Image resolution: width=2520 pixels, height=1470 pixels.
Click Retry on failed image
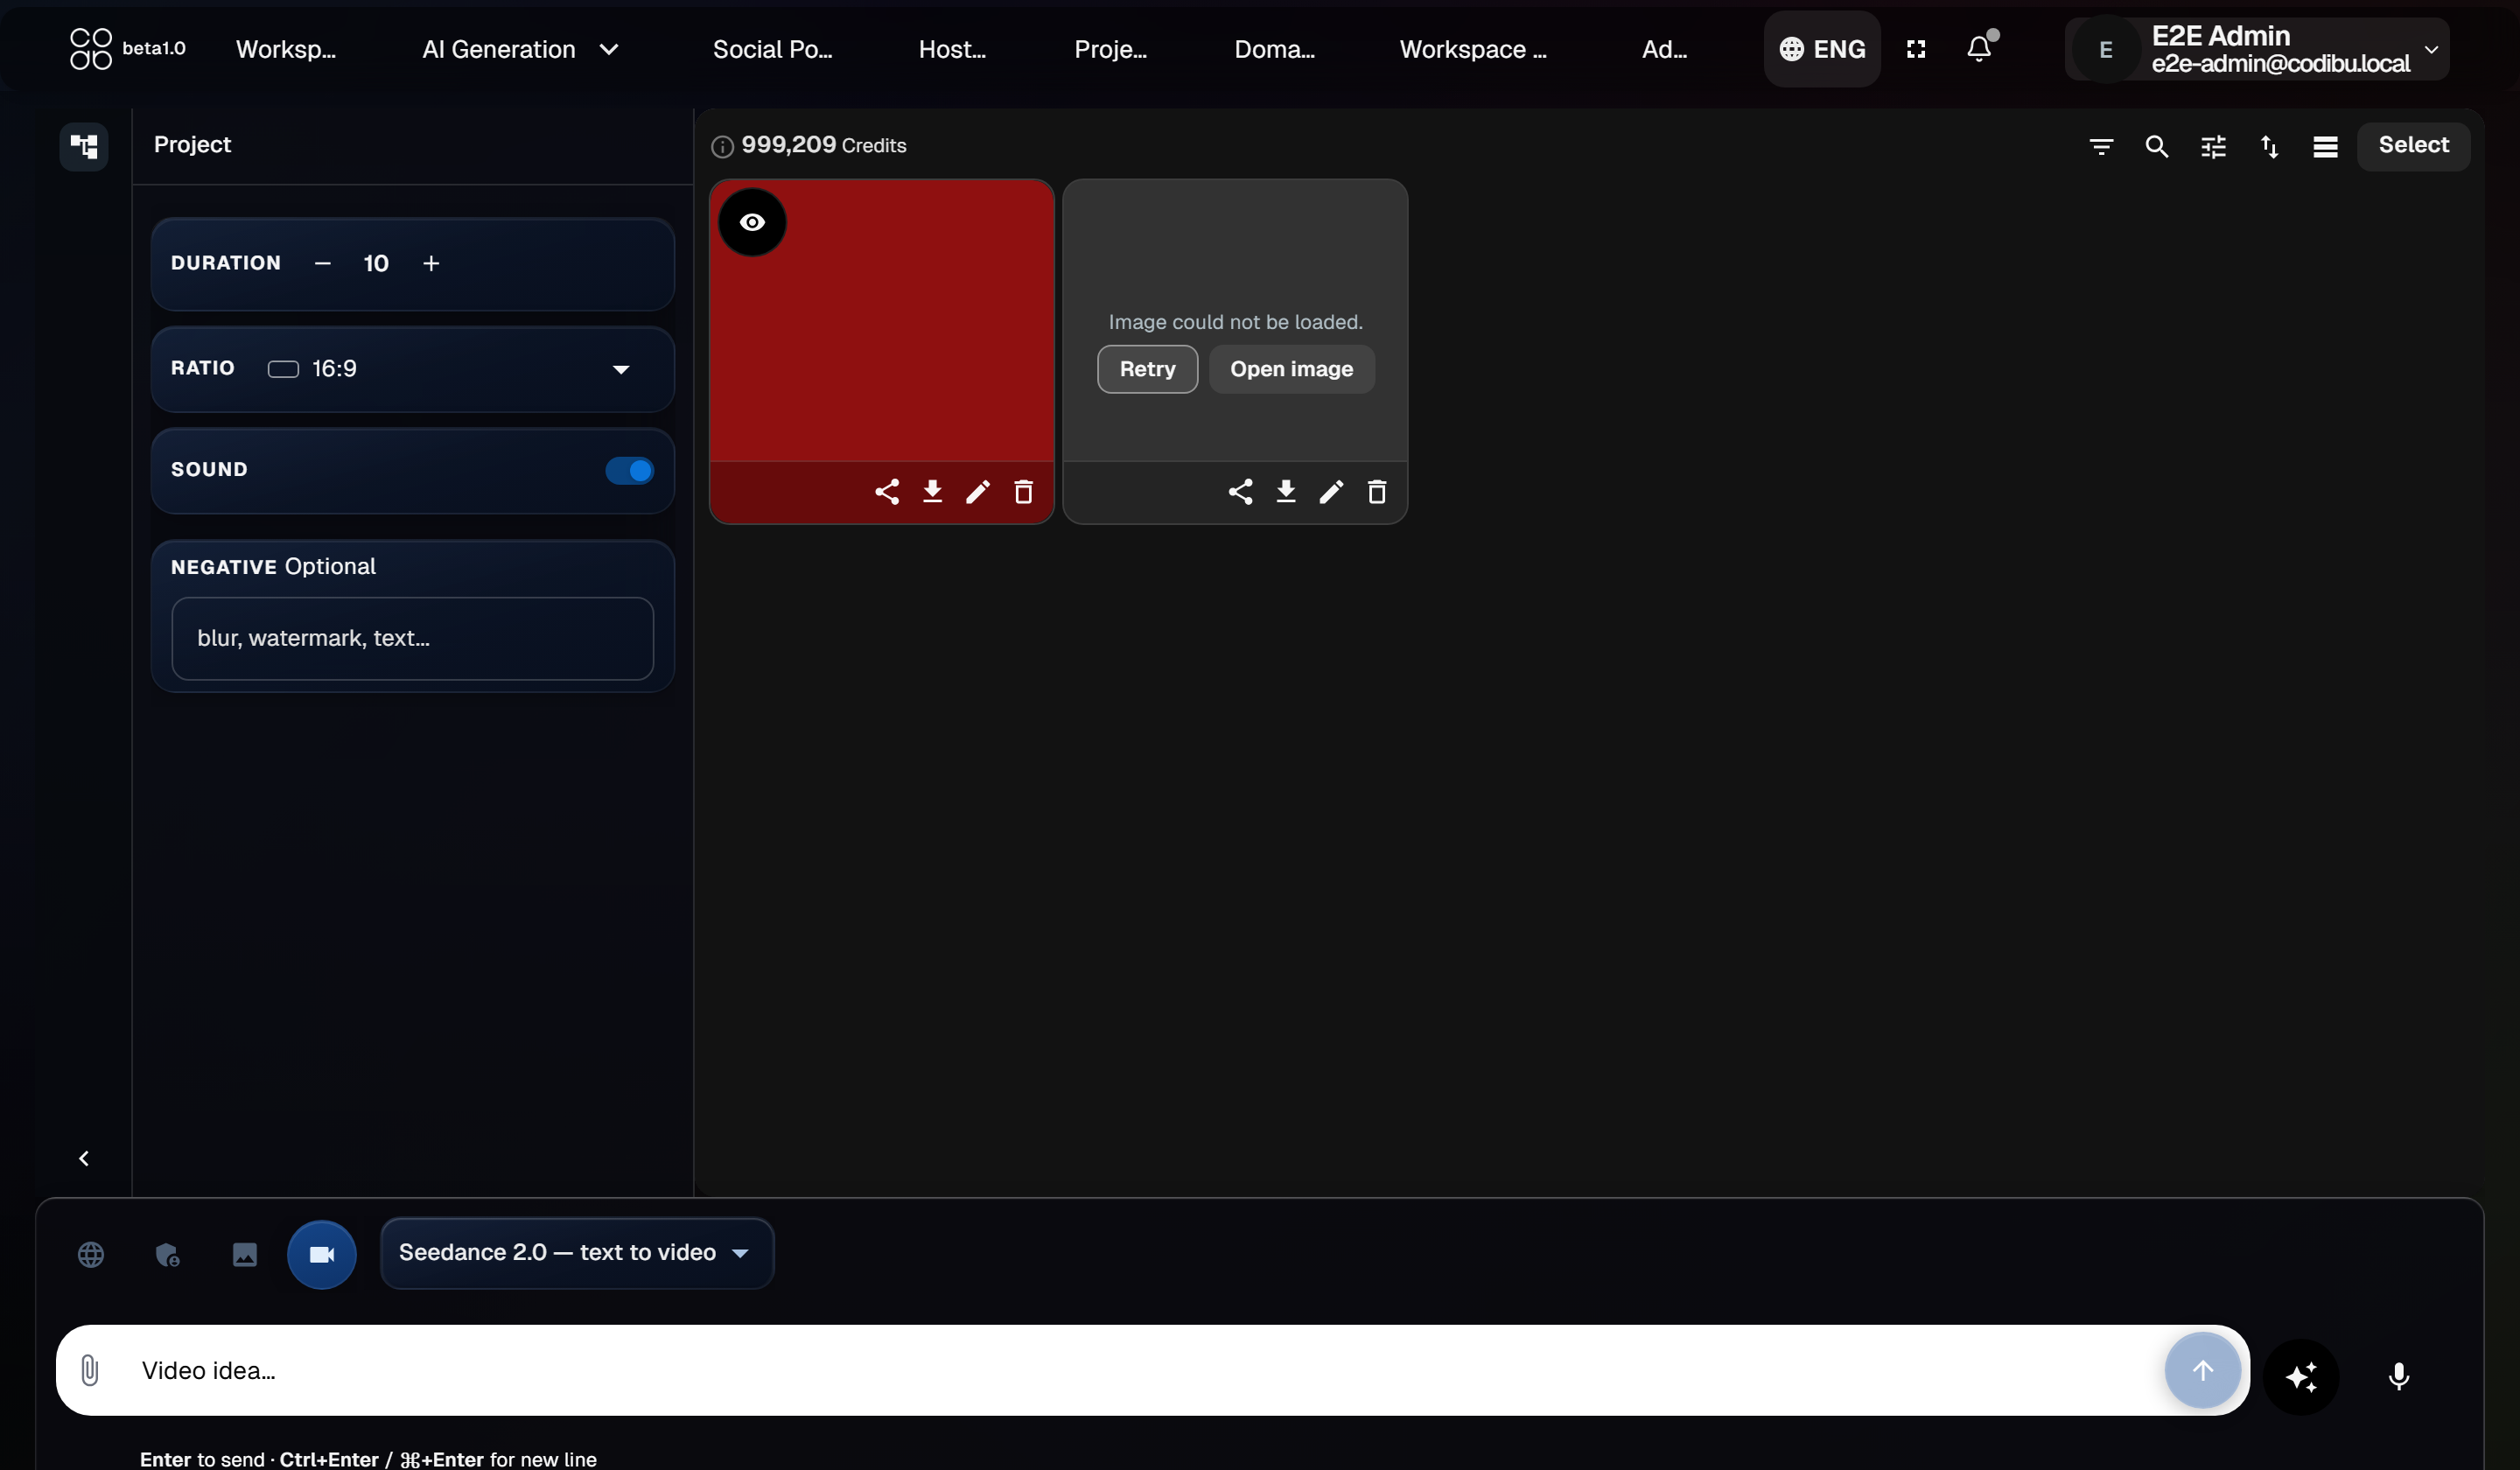1147,369
